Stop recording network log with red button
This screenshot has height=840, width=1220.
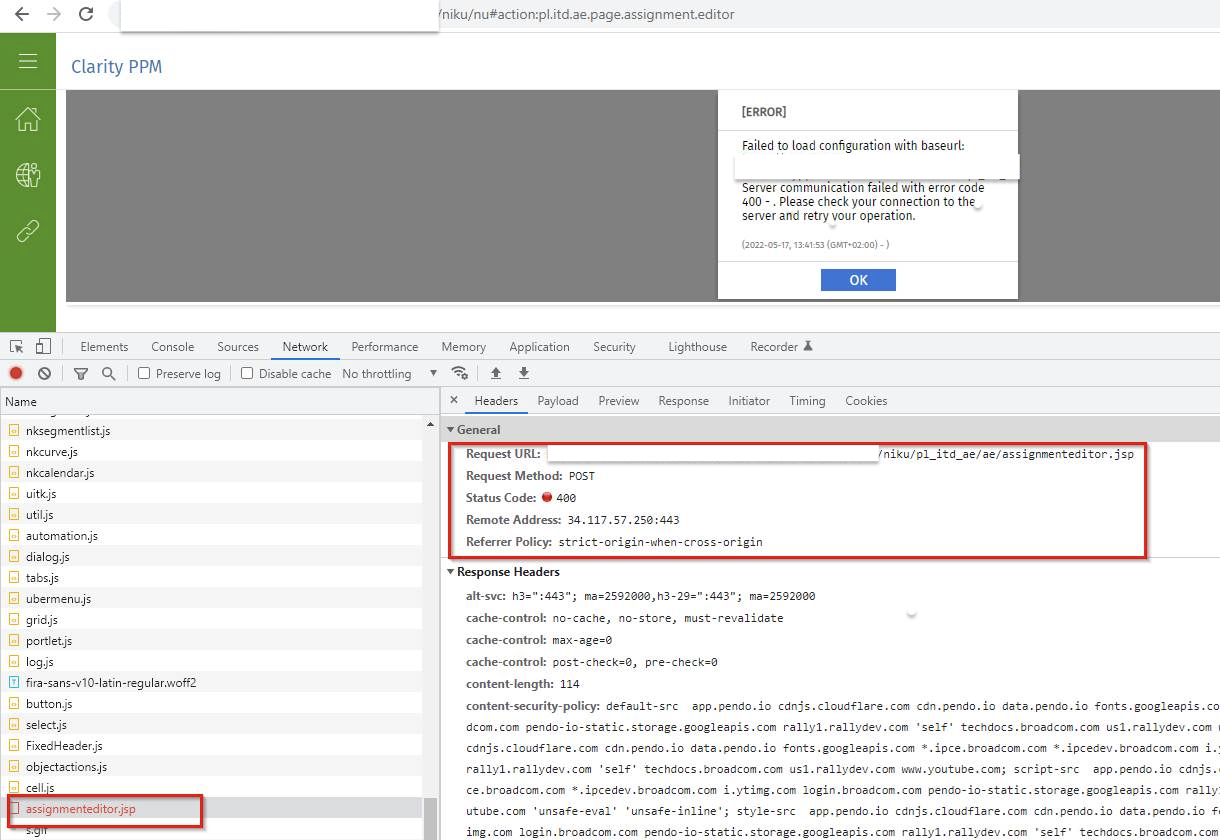16,373
